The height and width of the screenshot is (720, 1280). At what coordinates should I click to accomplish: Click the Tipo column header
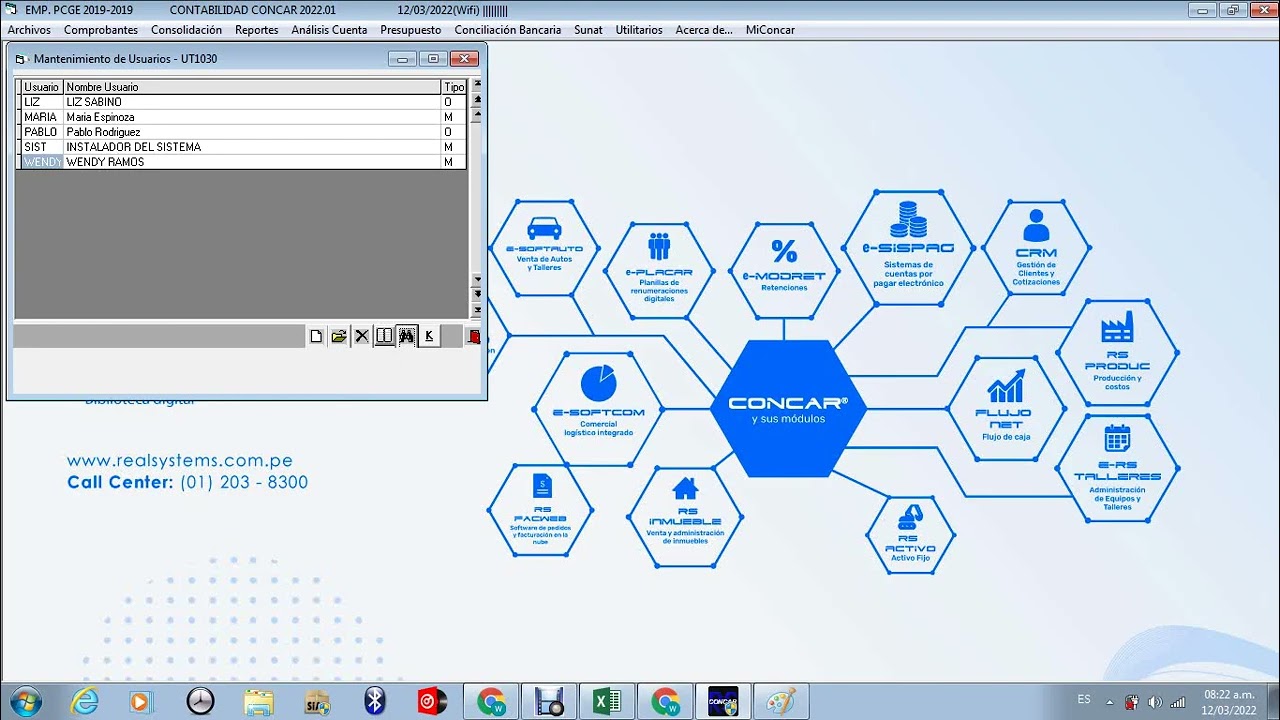(454, 87)
